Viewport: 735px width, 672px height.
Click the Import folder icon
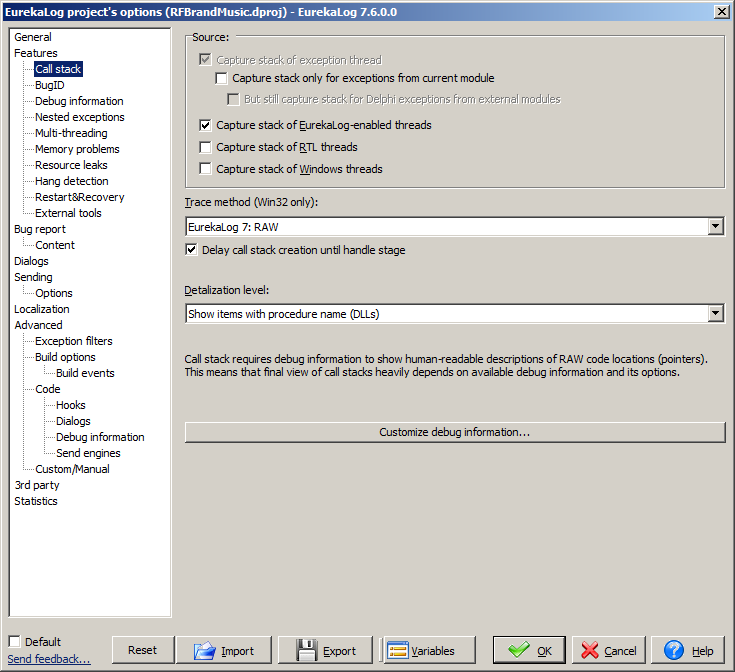tap(204, 650)
